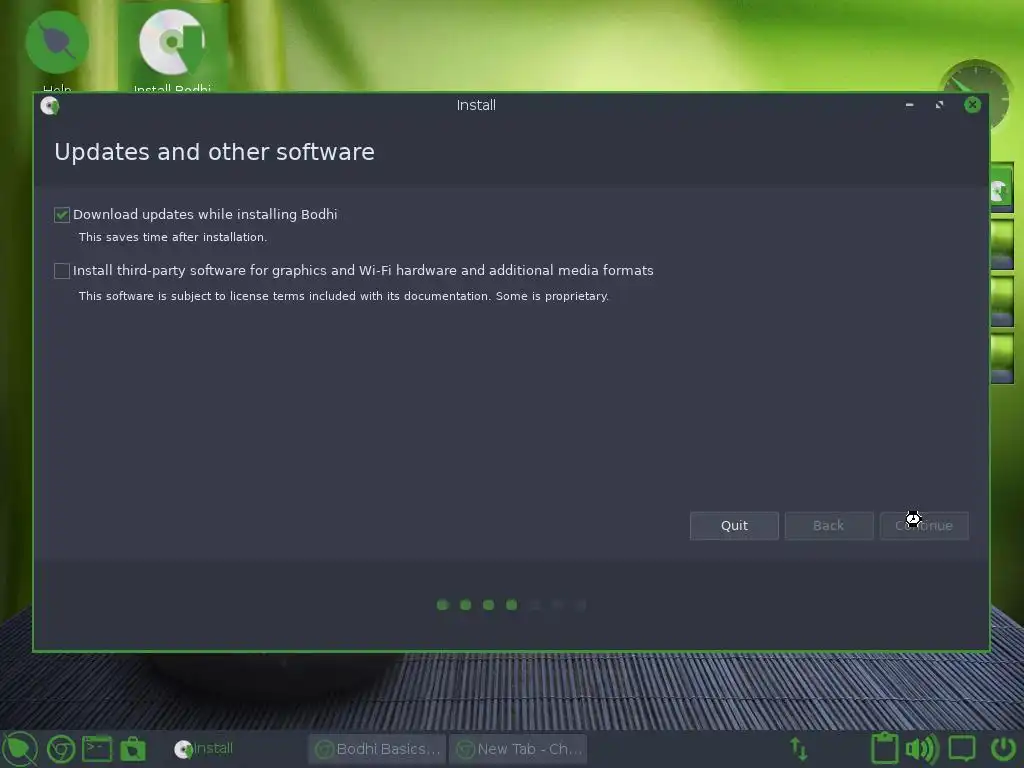
Task: Click the Install window title text
Action: tap(476, 105)
